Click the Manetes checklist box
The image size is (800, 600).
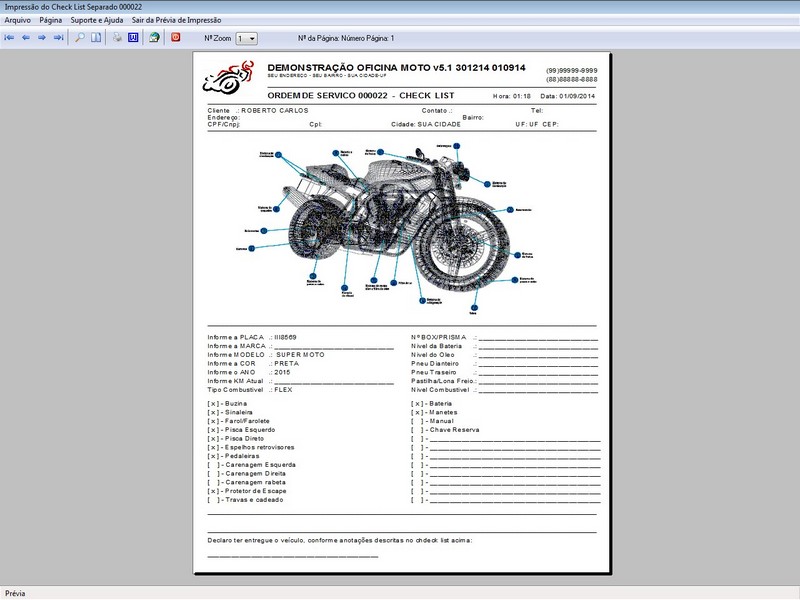pyautogui.click(x=417, y=412)
